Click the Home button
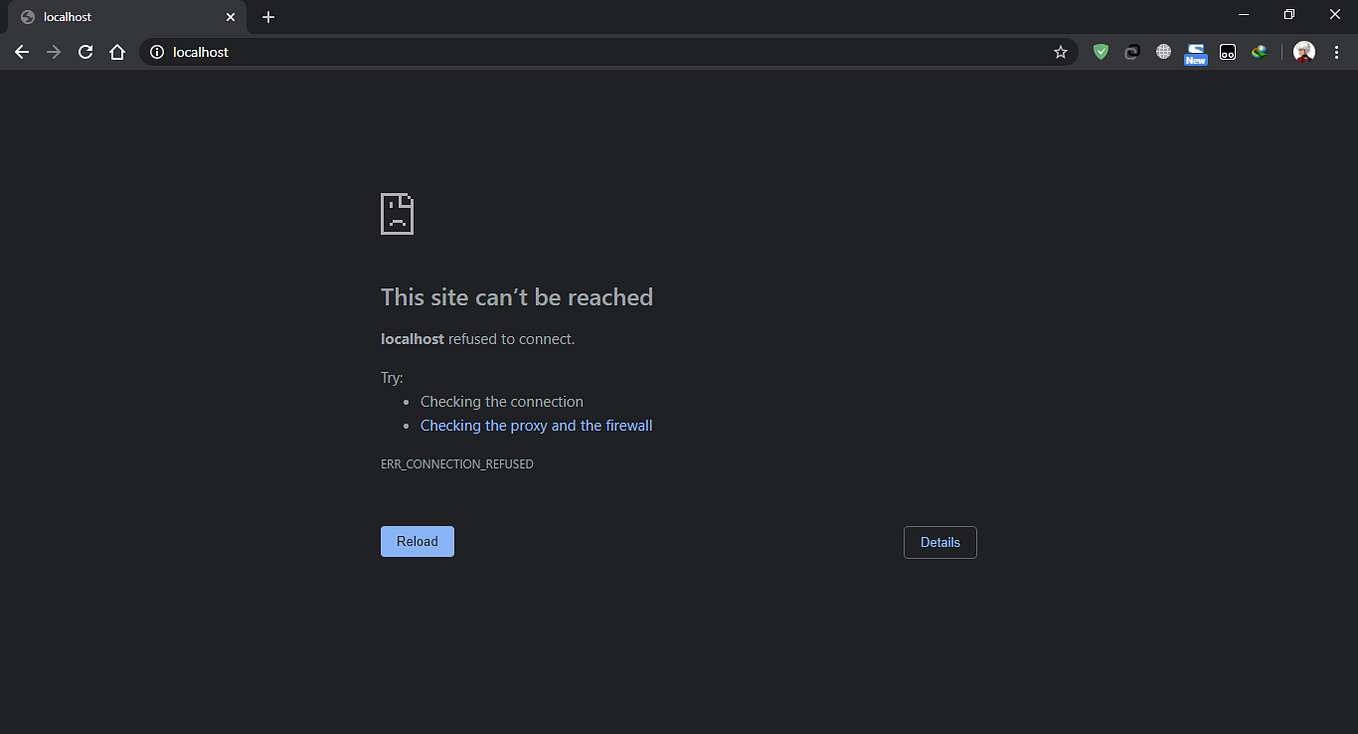Viewport: 1358px width, 734px height. (117, 51)
